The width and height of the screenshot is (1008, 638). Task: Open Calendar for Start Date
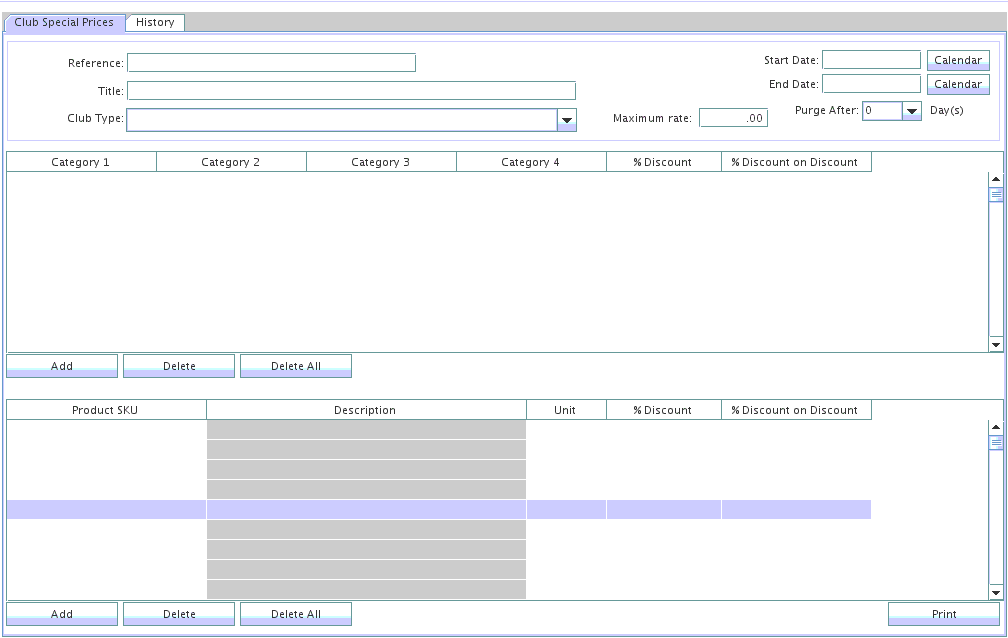957,60
